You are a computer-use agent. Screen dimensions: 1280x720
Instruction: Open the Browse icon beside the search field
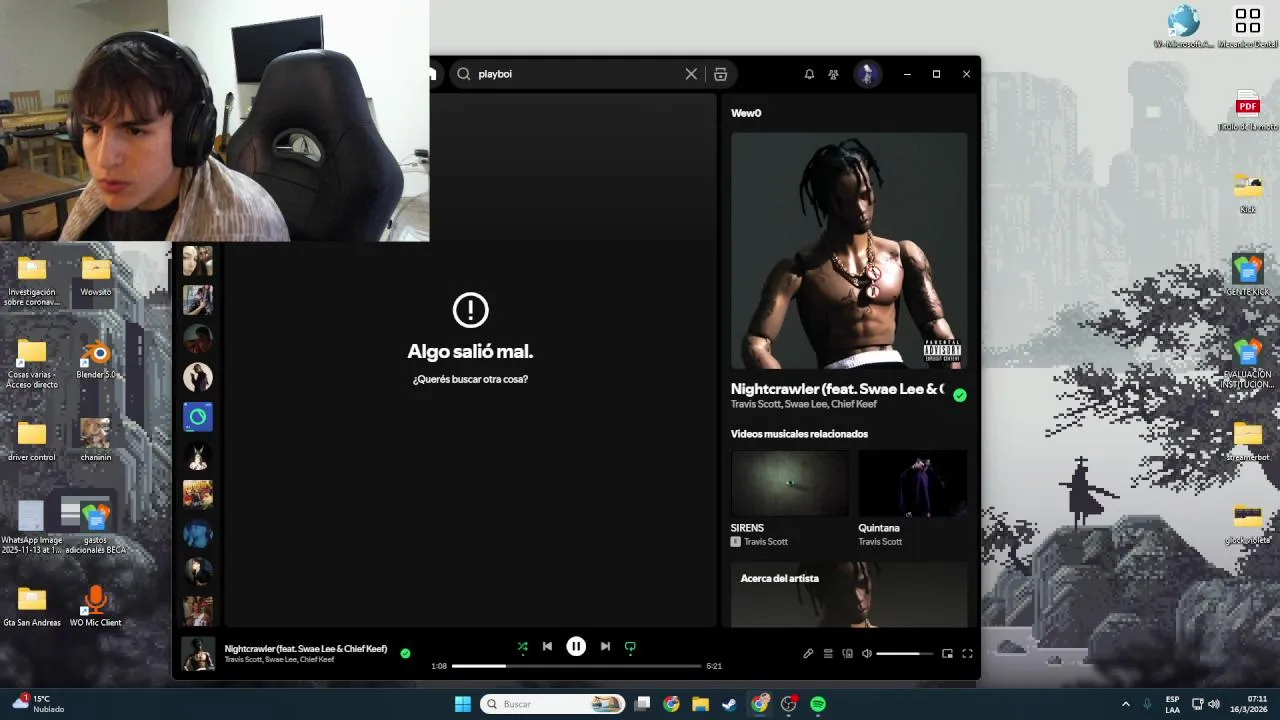(x=720, y=74)
